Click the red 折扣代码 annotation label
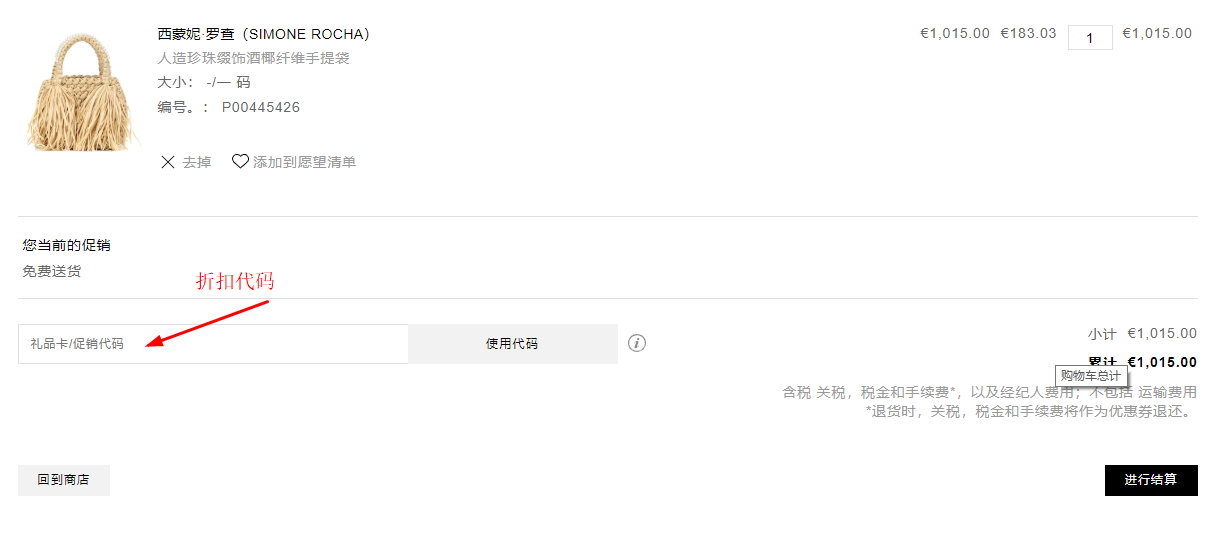This screenshot has height=544, width=1207. [x=235, y=282]
